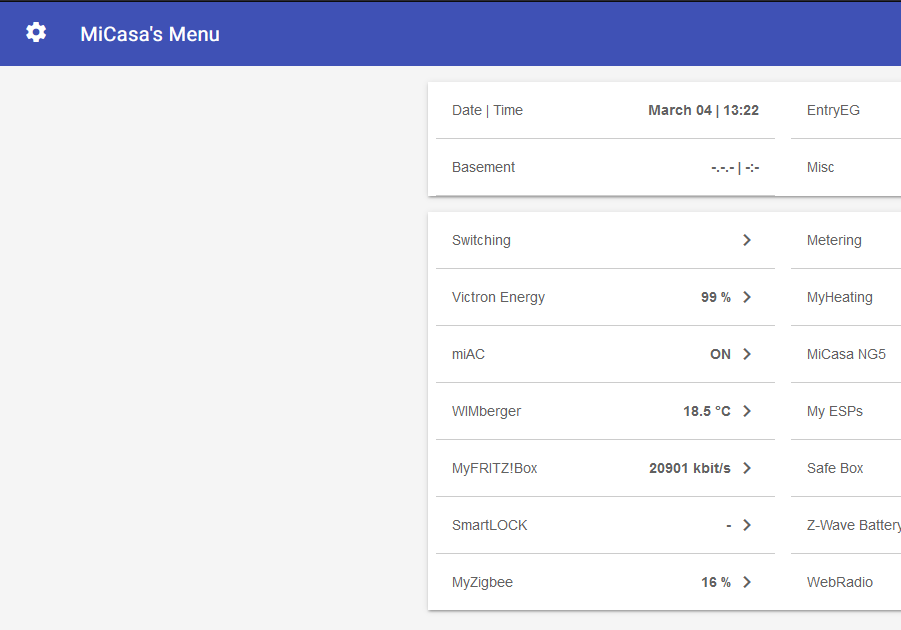The width and height of the screenshot is (901, 630).
Task: Click the MyFRITZ!Box chevron arrow
Action: pos(747,468)
